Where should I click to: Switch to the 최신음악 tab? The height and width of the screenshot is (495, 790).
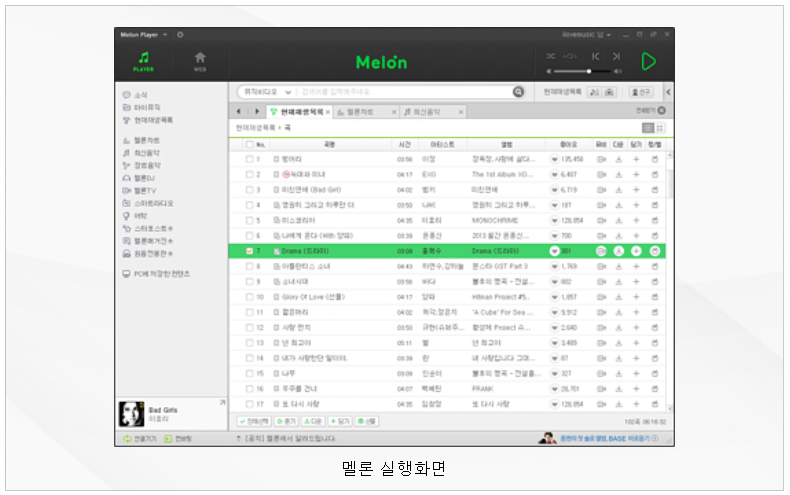pyautogui.click(x=427, y=112)
